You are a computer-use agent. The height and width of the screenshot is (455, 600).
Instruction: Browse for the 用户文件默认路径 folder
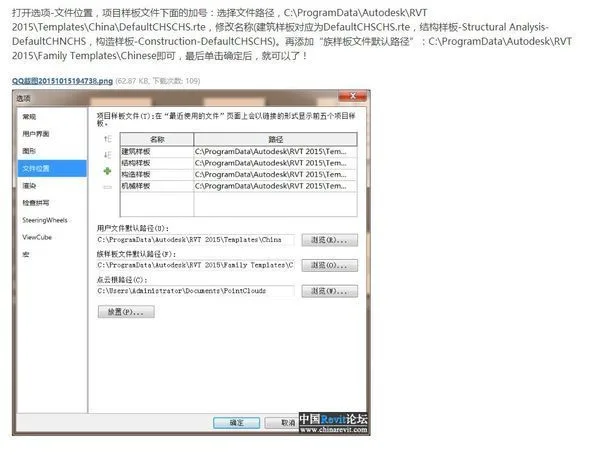(x=329, y=240)
